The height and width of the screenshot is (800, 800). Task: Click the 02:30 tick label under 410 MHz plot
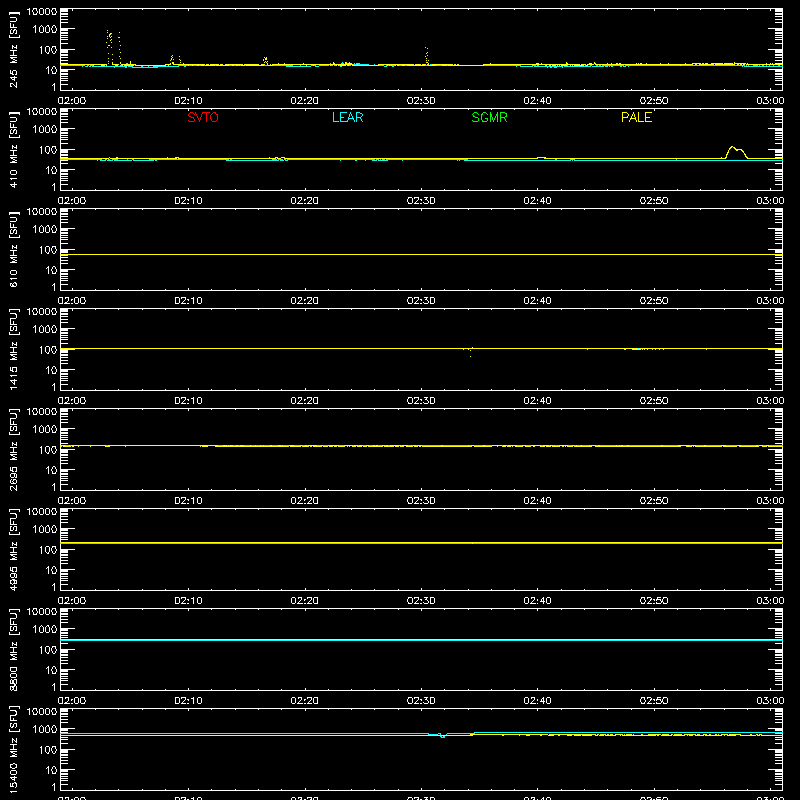click(x=421, y=201)
